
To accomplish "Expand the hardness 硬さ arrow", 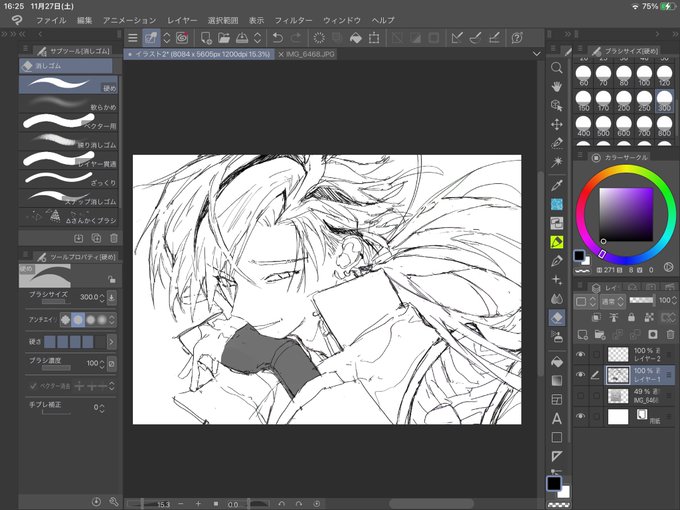I will pyautogui.click(x=111, y=342).
